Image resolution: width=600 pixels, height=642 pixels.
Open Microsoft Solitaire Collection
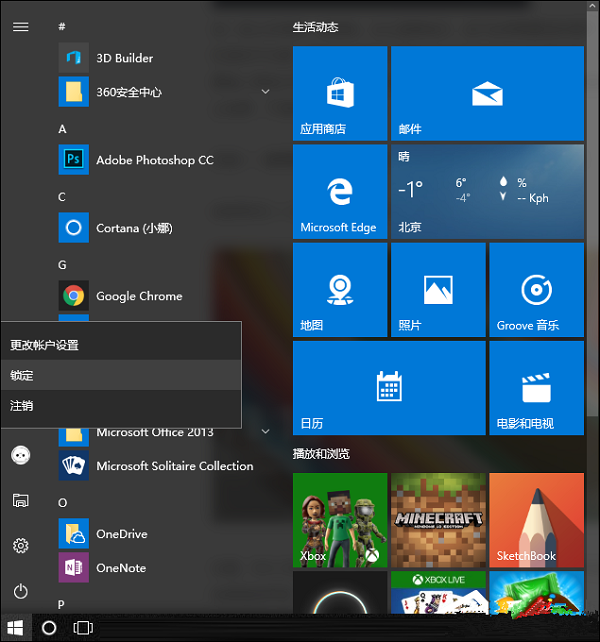click(174, 466)
